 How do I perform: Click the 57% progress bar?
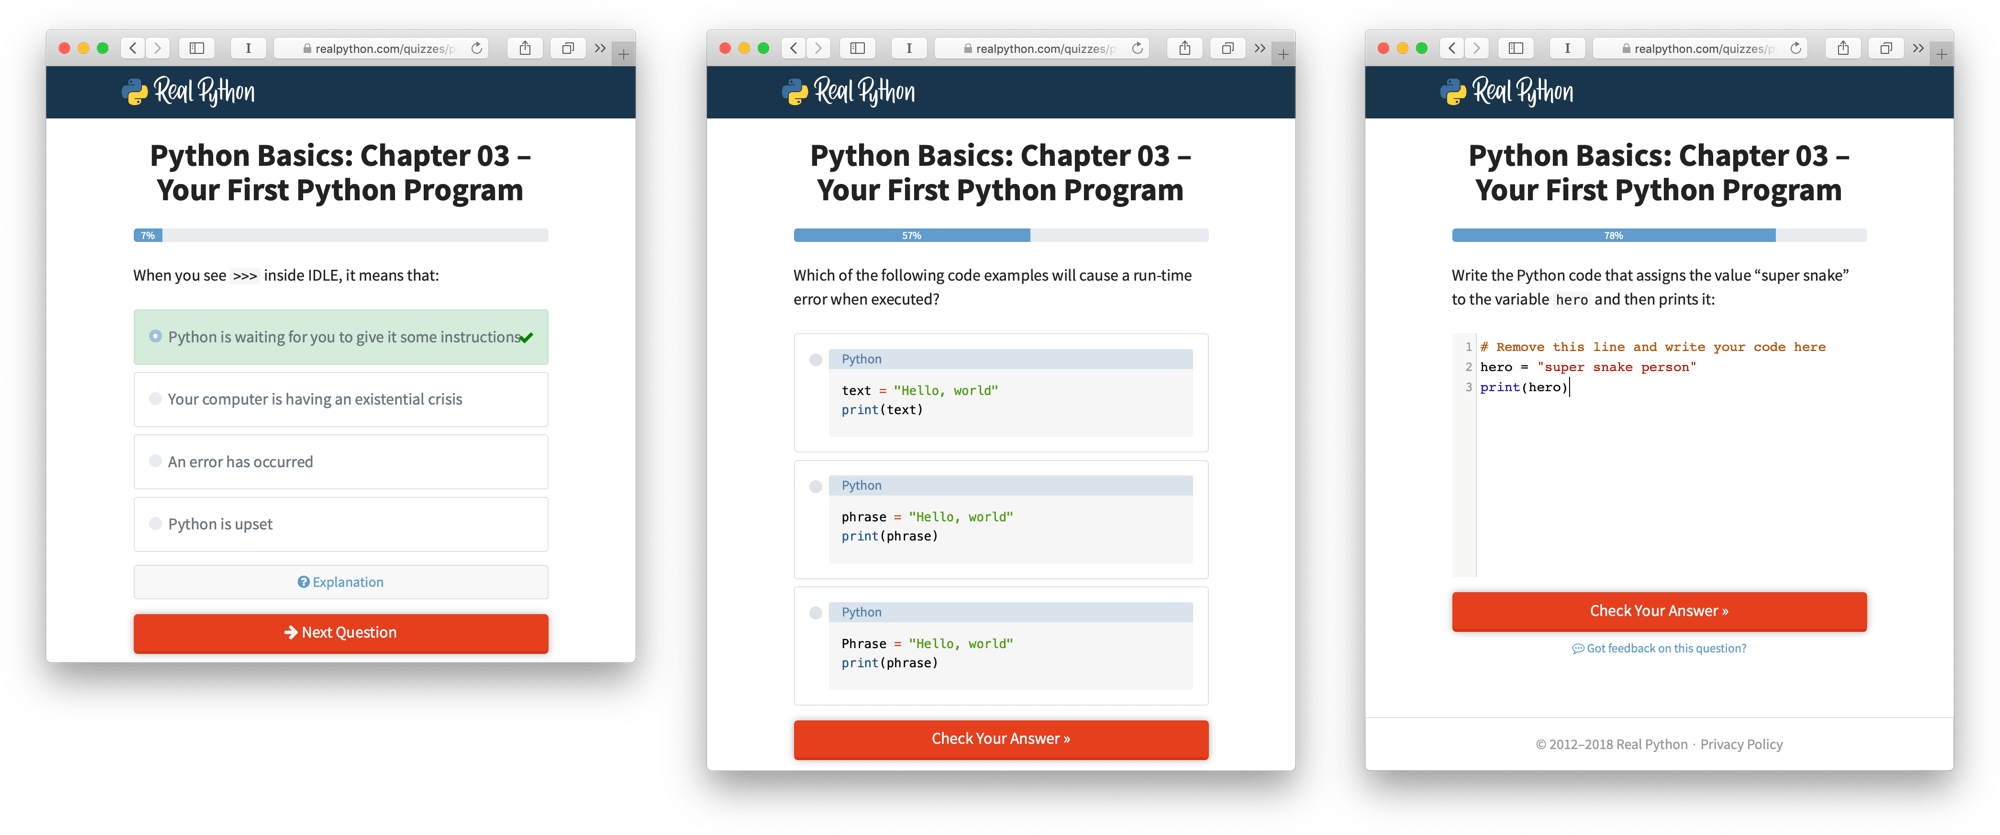[1001, 235]
